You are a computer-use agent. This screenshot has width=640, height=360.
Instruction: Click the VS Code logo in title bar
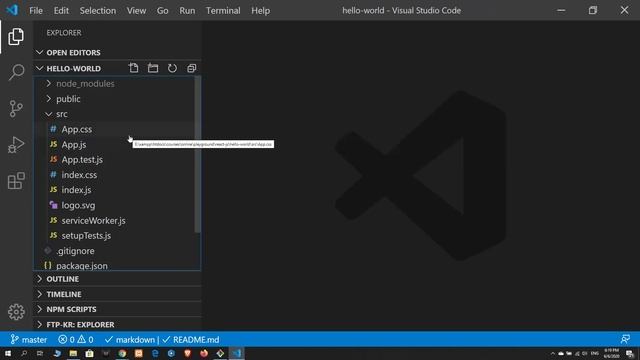12,10
